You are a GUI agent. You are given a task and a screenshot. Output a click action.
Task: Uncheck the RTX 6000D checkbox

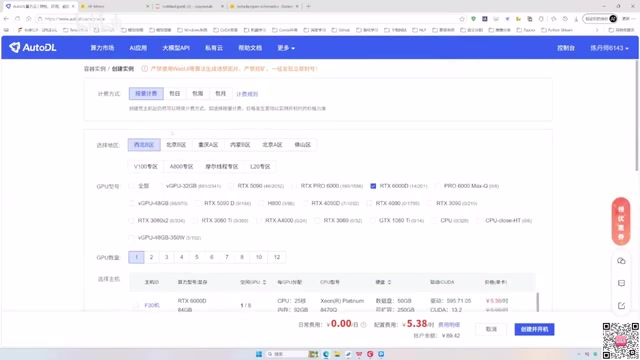pos(373,186)
